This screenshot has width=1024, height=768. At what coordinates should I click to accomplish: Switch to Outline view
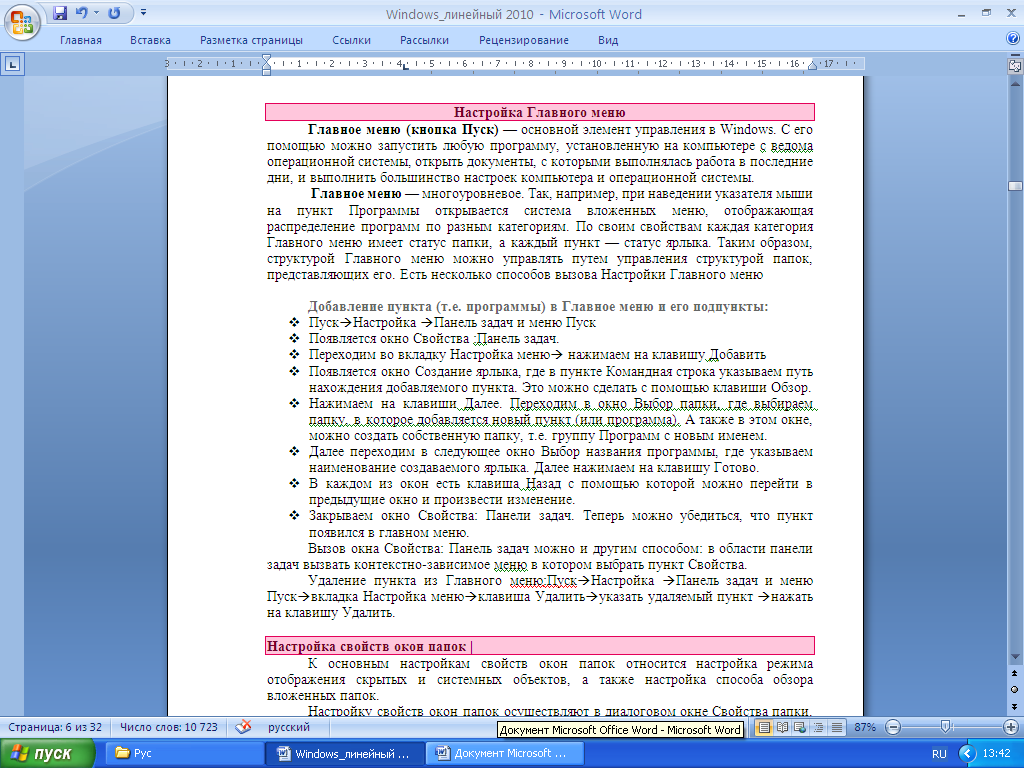click(x=818, y=727)
